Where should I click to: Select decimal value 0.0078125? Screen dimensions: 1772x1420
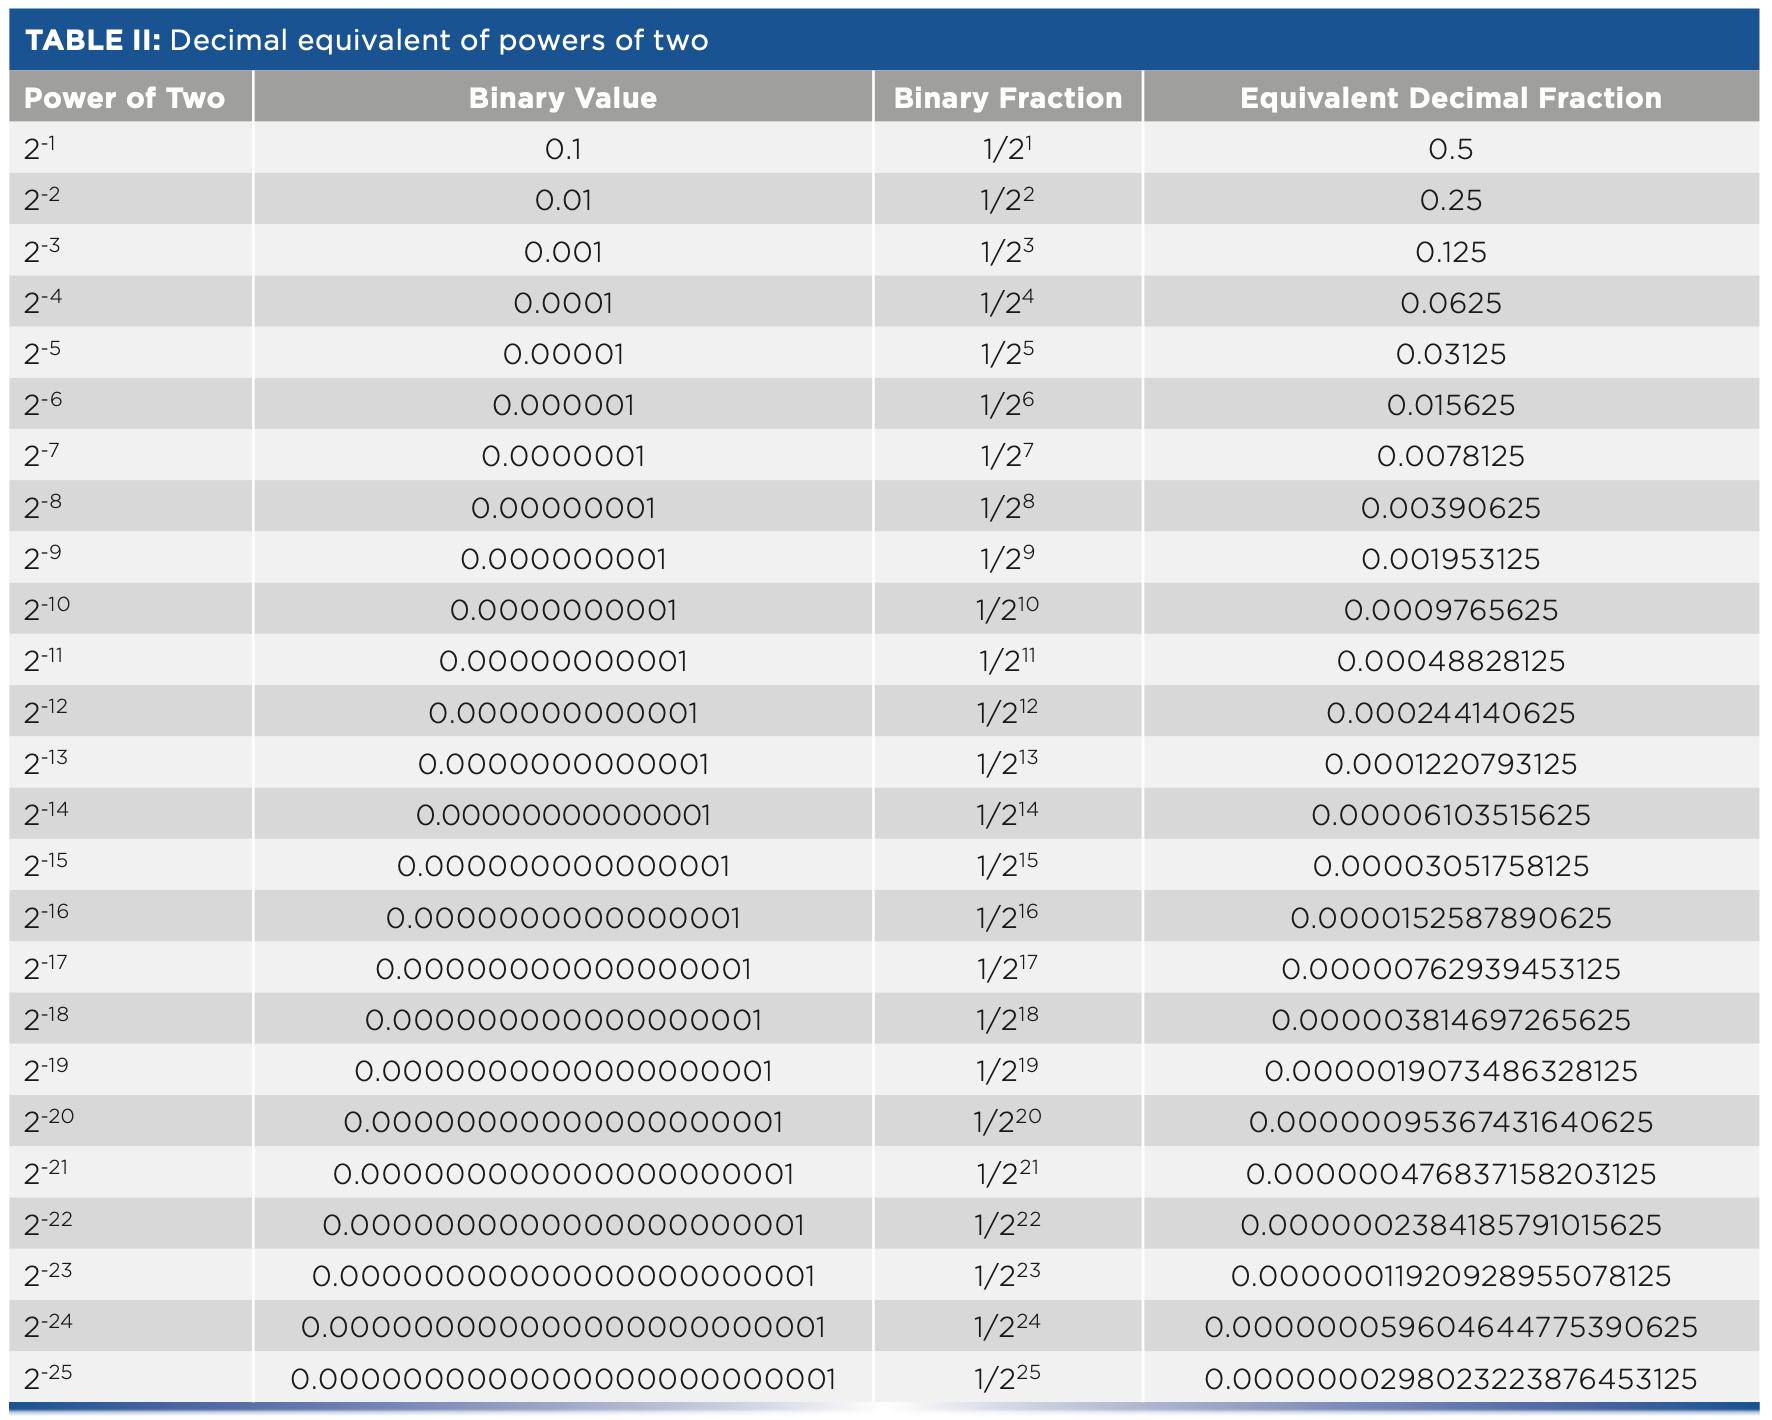click(x=1450, y=457)
